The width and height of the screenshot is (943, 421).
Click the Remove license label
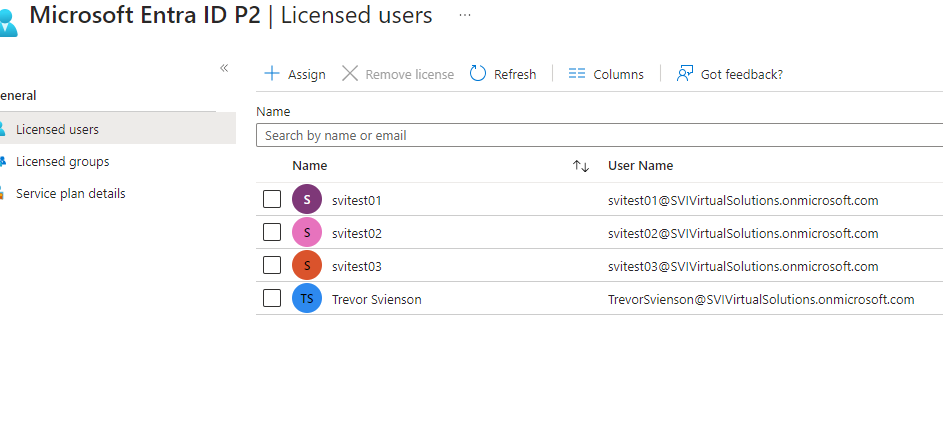click(x=410, y=75)
